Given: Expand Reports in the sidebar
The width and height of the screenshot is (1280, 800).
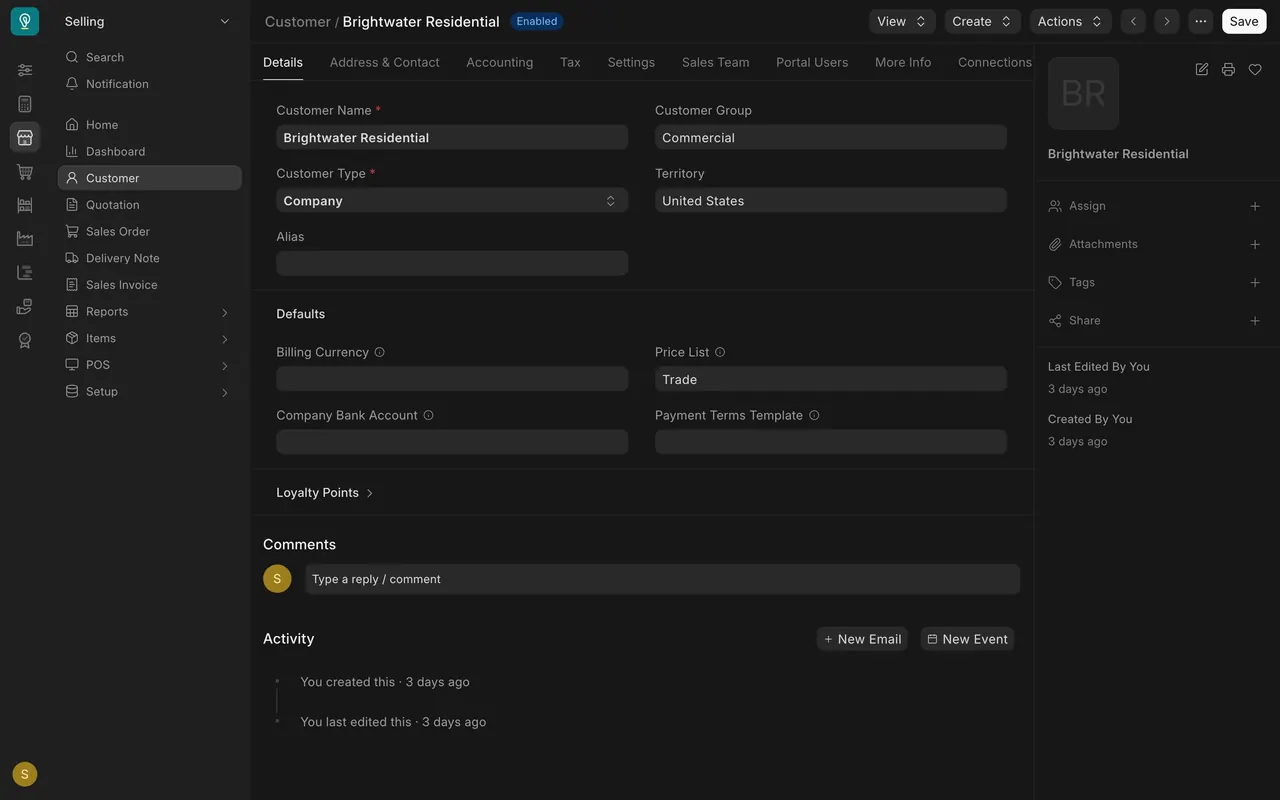Looking at the screenshot, I should [x=150, y=312].
